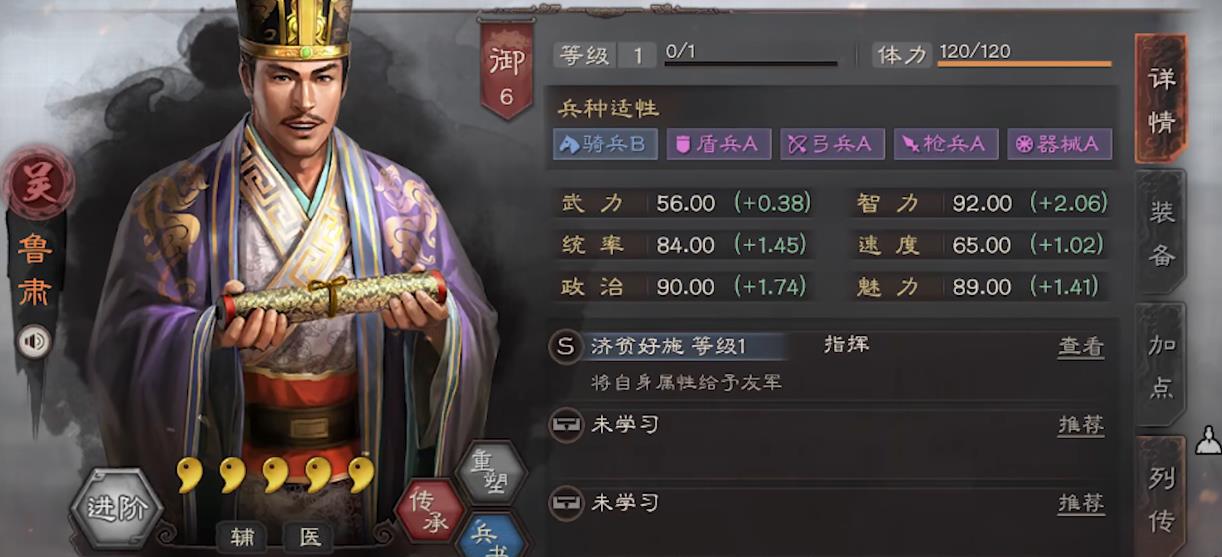Image resolution: width=1222 pixels, height=557 pixels.
Task: Click the small figure icon at the right edge
Action: 1209,440
